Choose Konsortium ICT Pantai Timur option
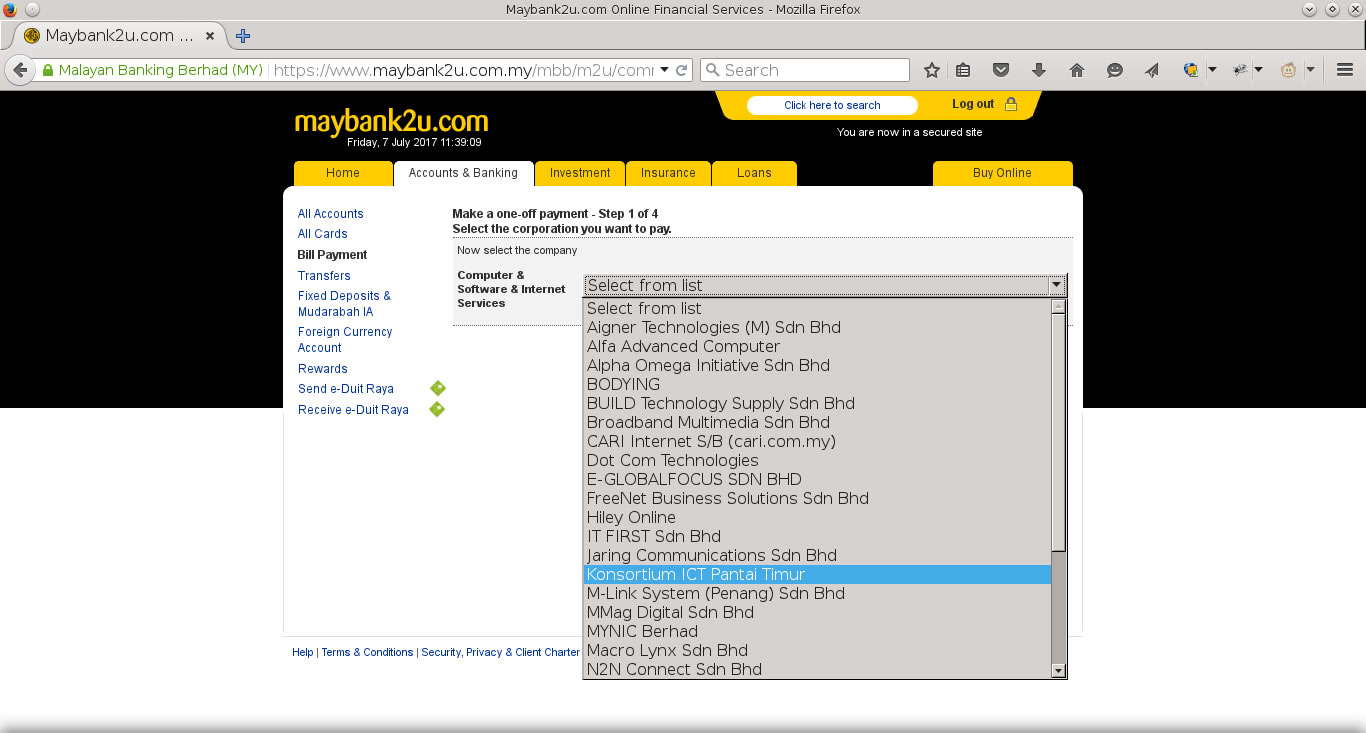The image size is (1366, 733). 817,575
